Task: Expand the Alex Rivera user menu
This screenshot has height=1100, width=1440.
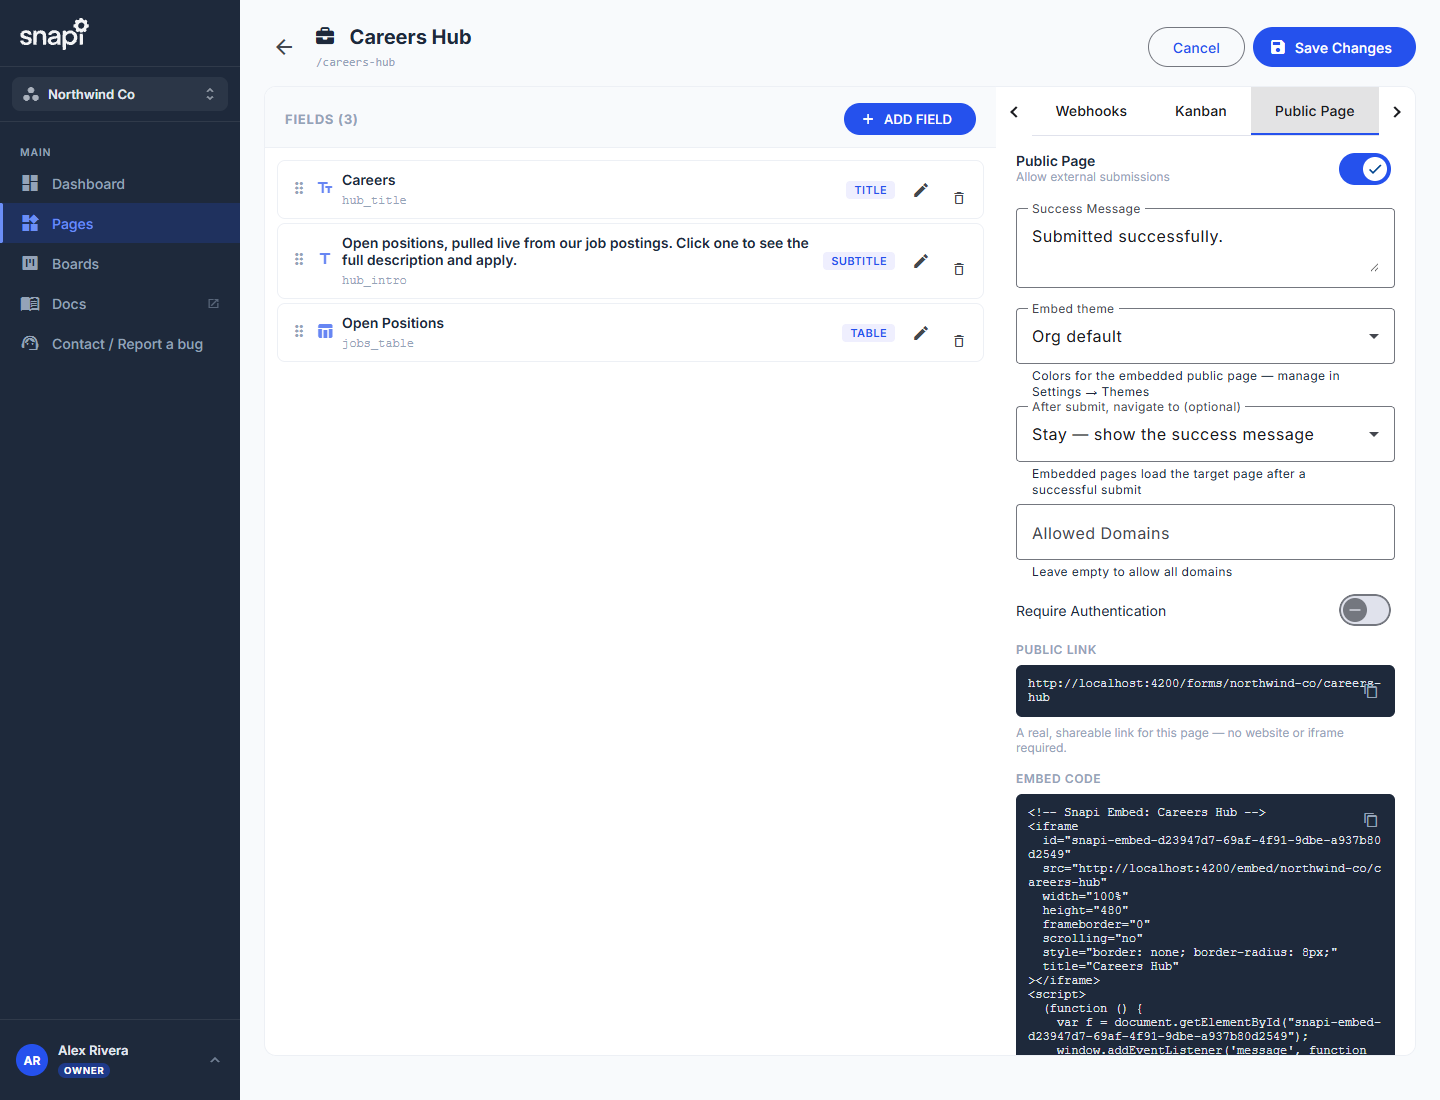Action: (x=215, y=1060)
